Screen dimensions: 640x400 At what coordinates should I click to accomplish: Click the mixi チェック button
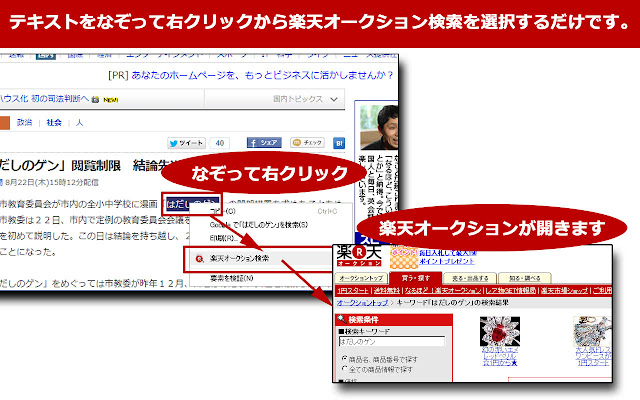pyautogui.click(x=307, y=142)
